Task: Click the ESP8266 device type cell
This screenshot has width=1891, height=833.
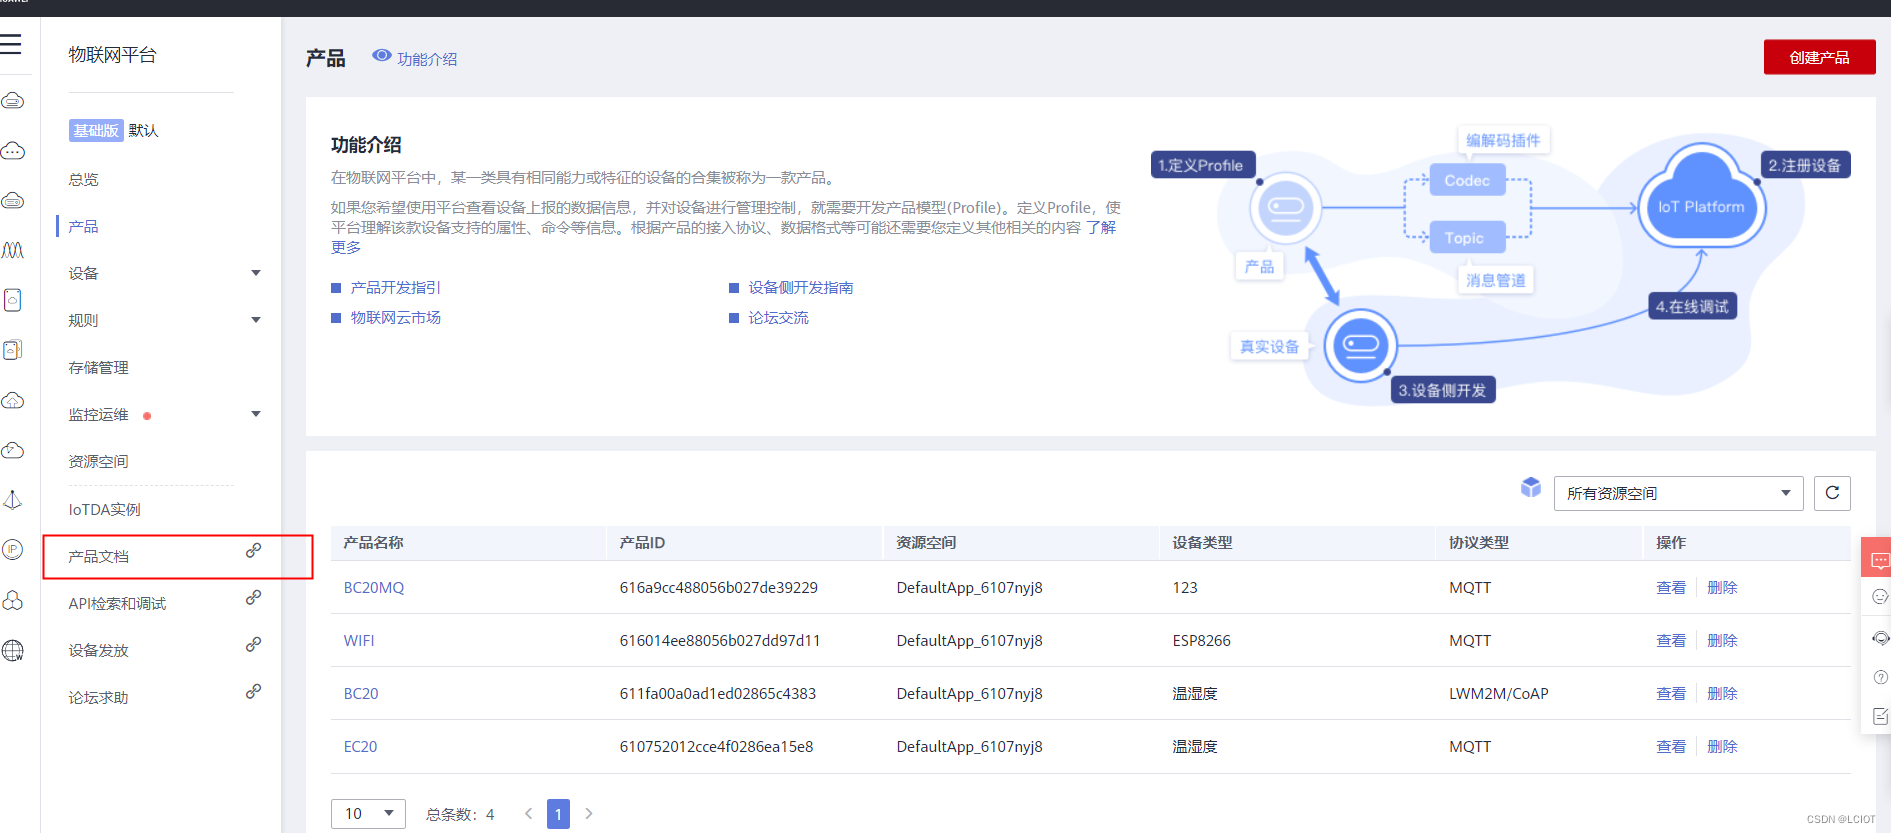Action: [1202, 641]
